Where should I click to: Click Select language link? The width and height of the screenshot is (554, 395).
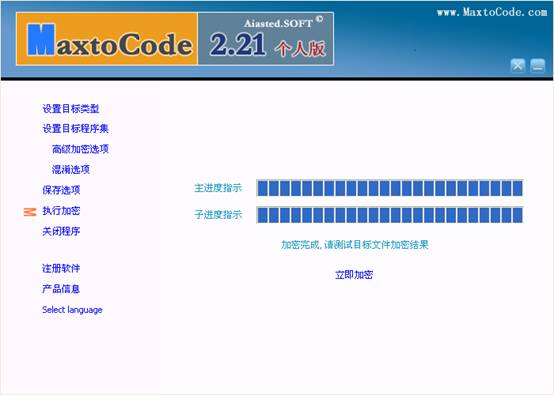click(x=72, y=310)
